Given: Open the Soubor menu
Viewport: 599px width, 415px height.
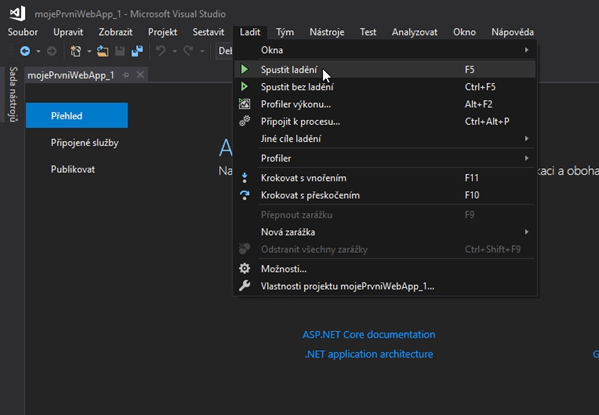Looking at the screenshot, I should 23,32.
